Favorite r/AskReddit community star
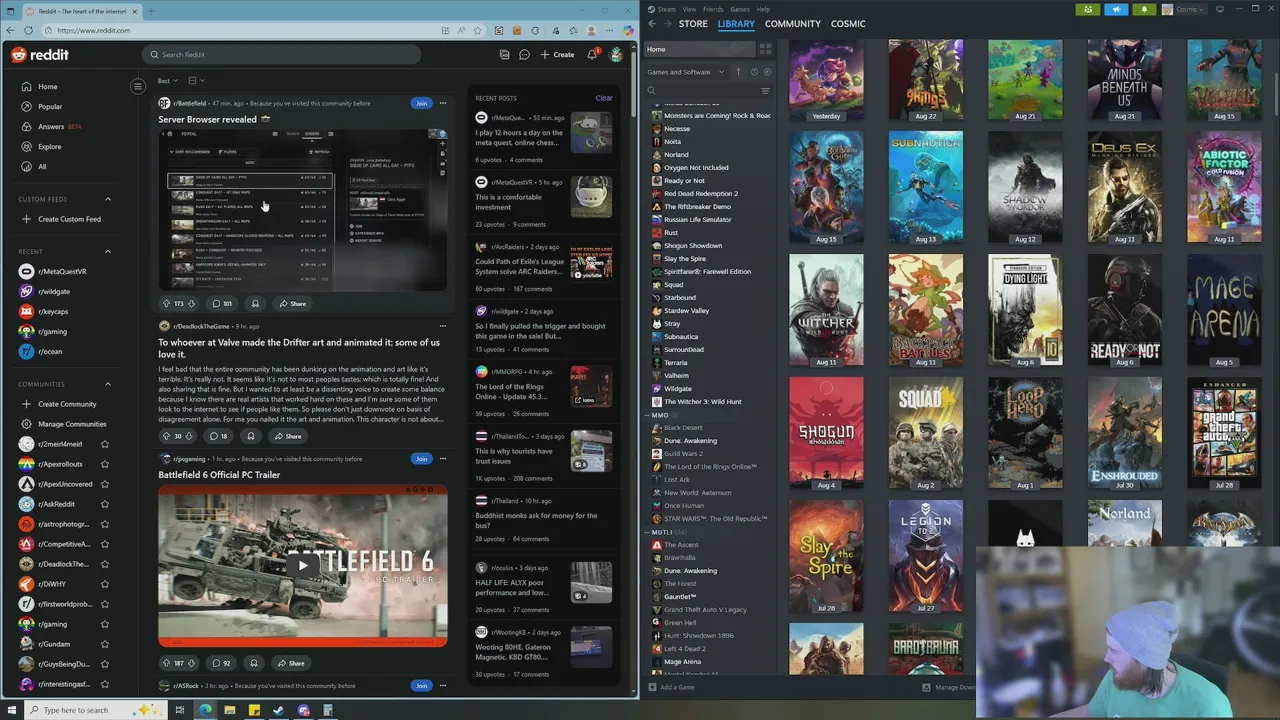 point(105,504)
